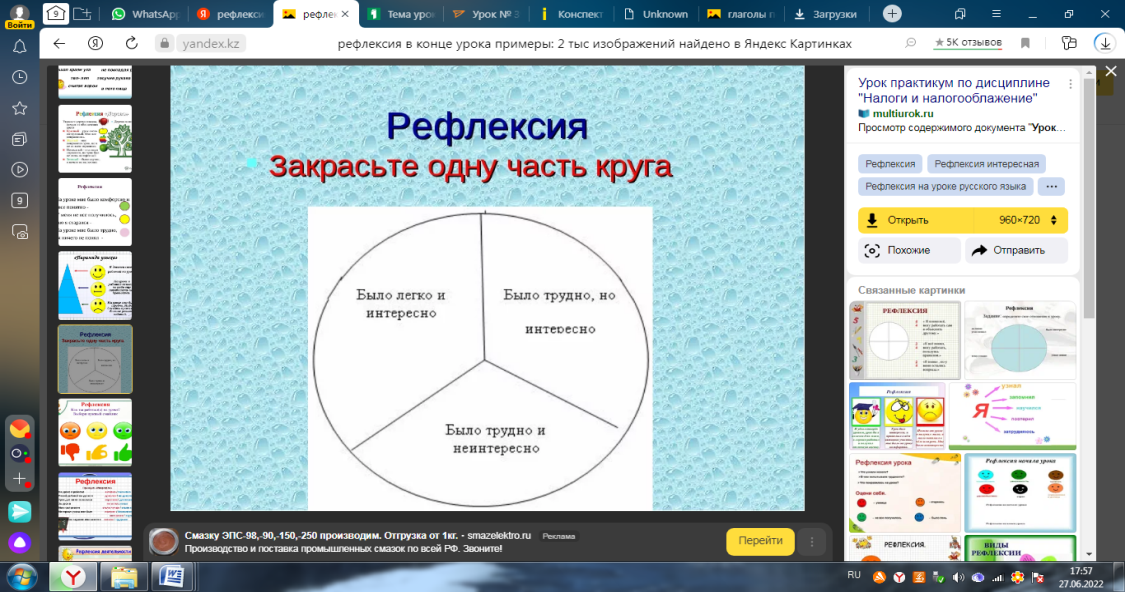Viewport: 1125px width, 592px height.
Task: Open site reviews comment bubble icon
Action: [x=910, y=43]
